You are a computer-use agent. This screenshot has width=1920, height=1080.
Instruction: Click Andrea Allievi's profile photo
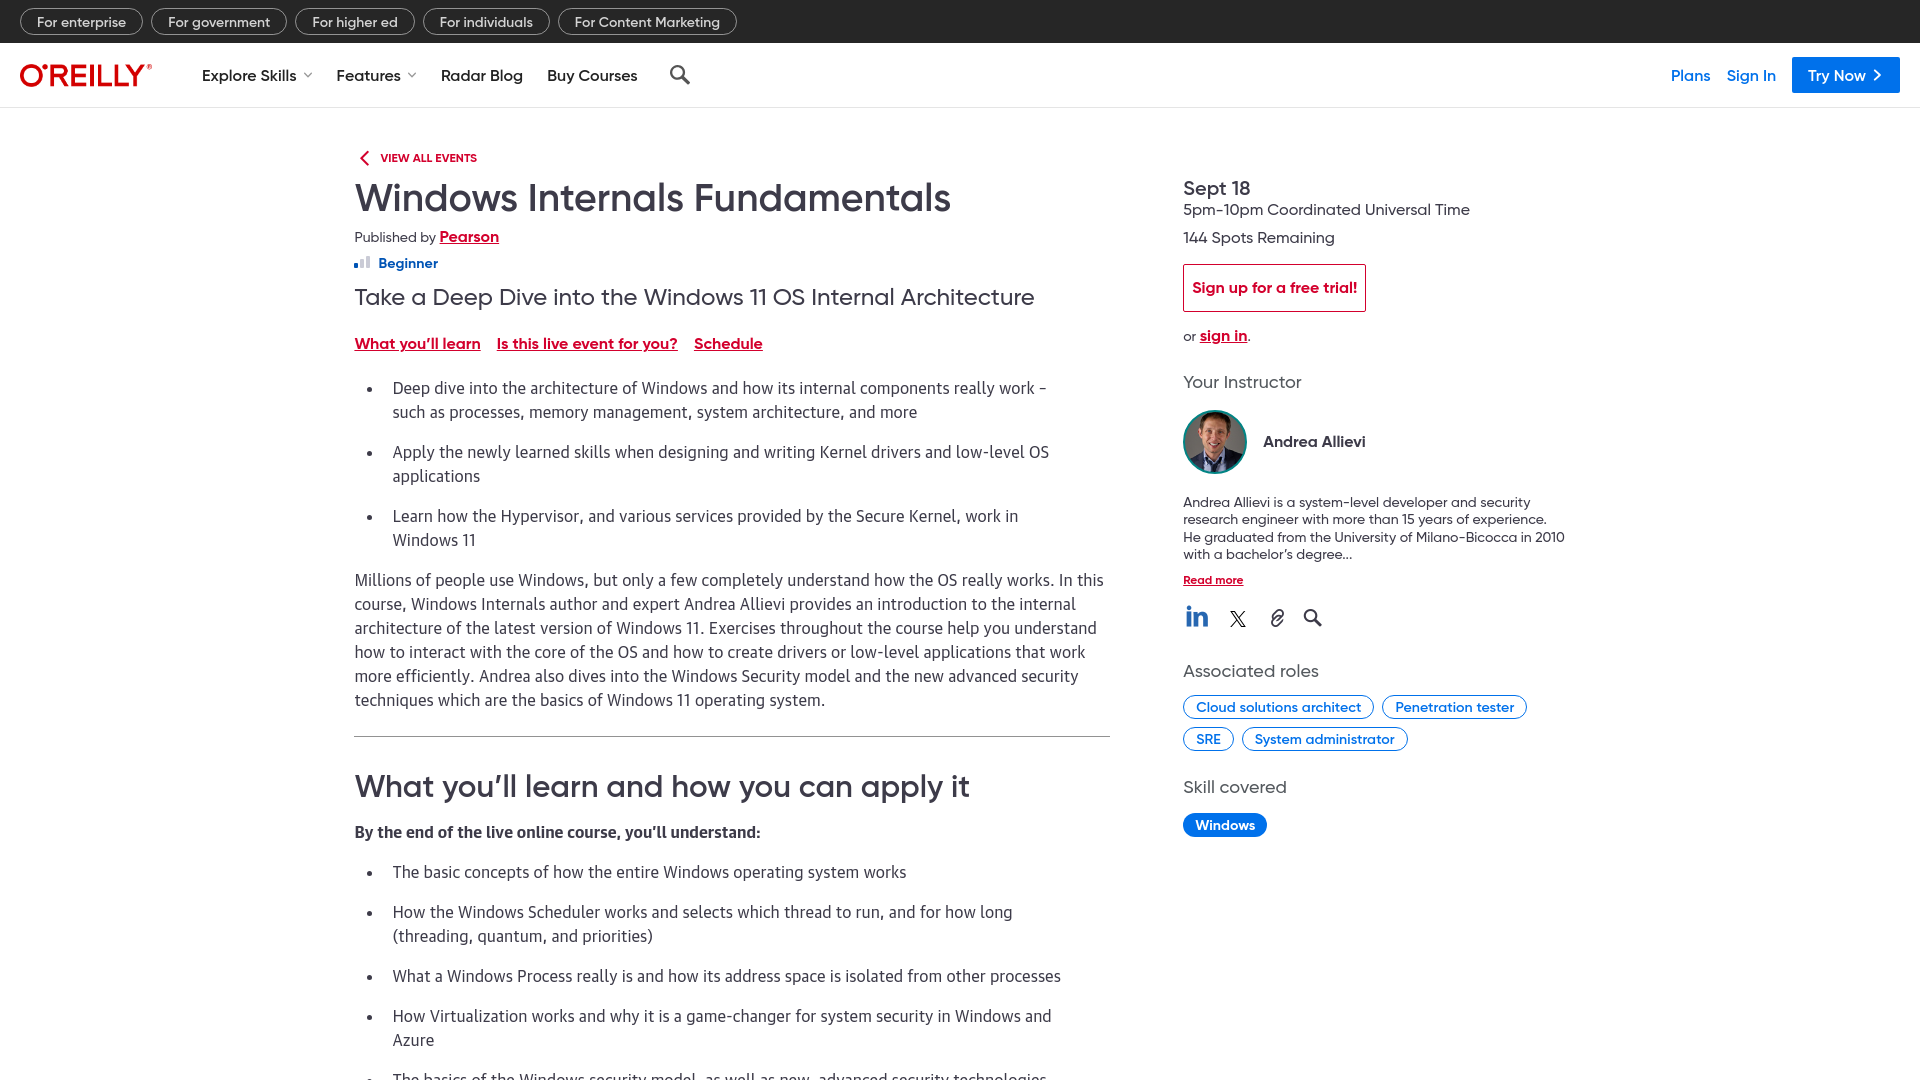(x=1215, y=442)
